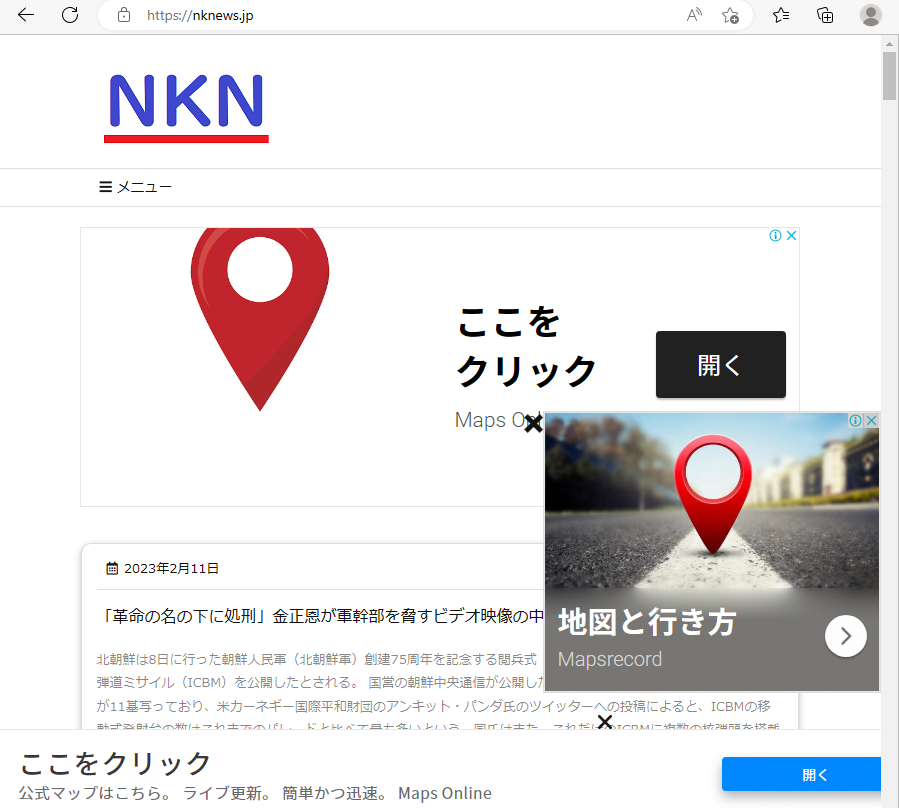Click the road map pin ad image
Screen dimensions: 899x808
[712, 501]
